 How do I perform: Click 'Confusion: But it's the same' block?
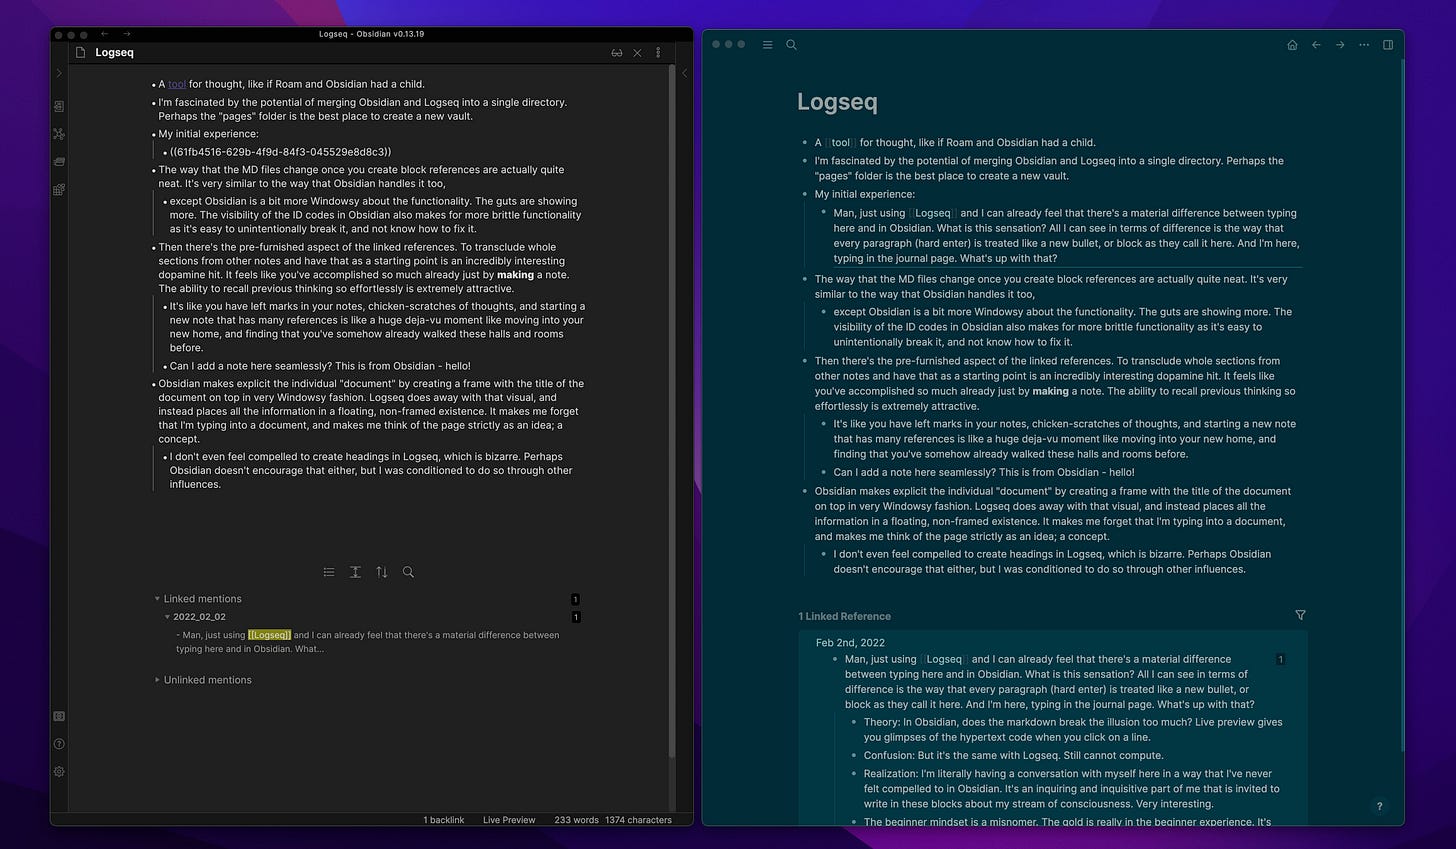[1013, 755]
